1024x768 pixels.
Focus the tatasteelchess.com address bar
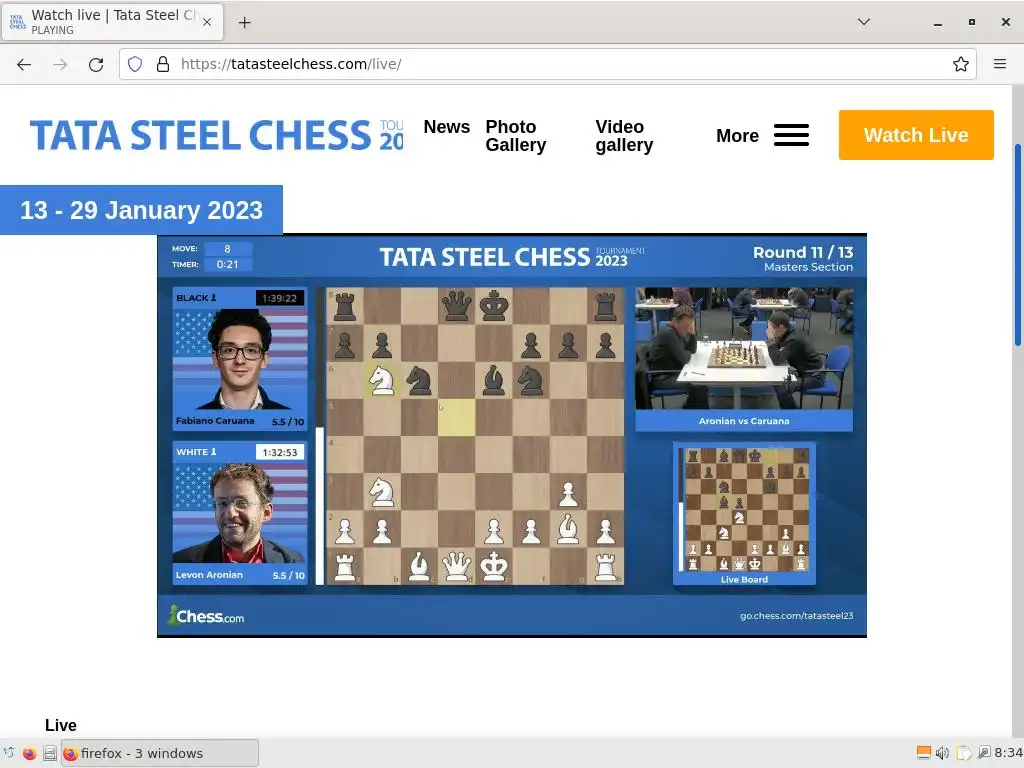pyautogui.click(x=547, y=64)
